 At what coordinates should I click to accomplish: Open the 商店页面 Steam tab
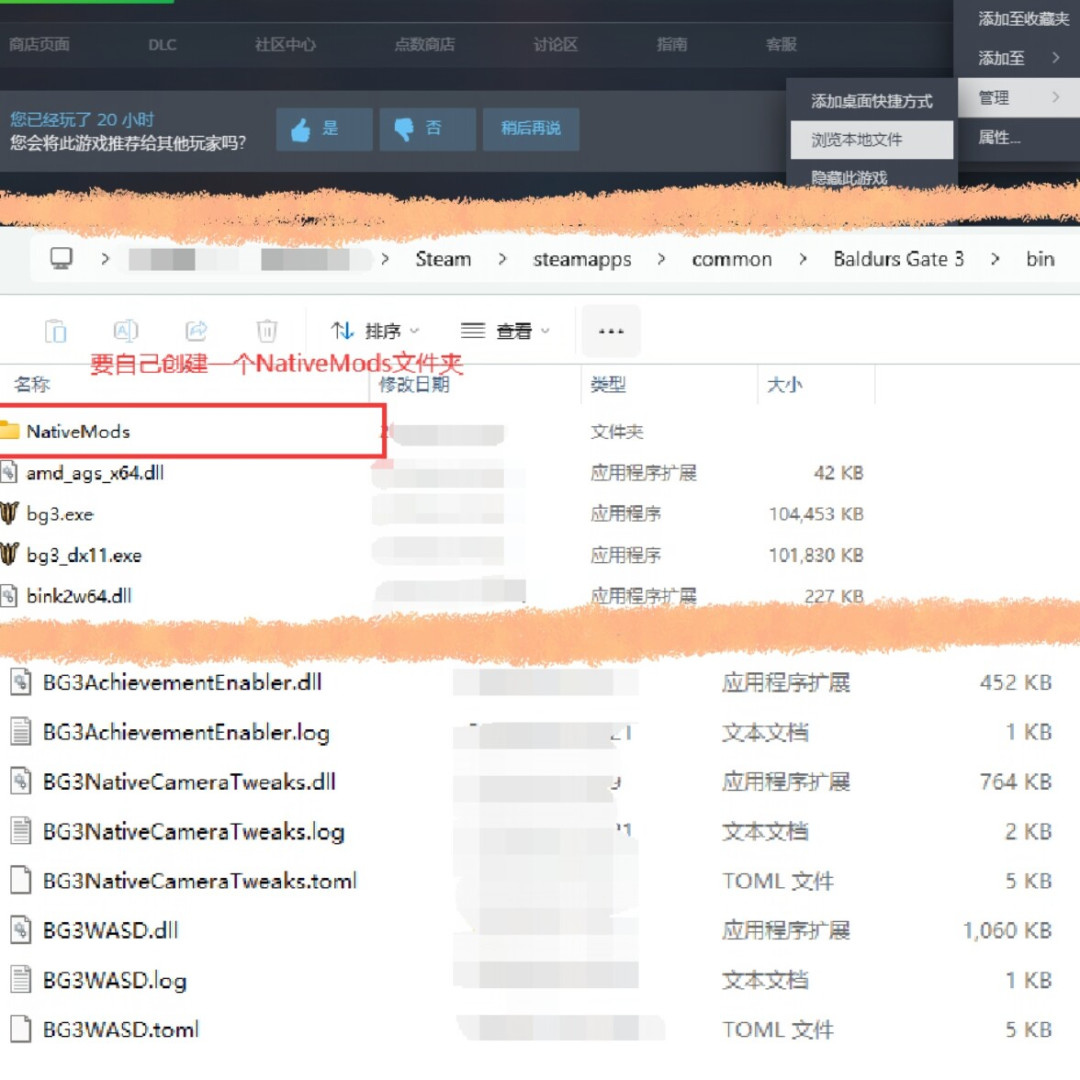(39, 45)
